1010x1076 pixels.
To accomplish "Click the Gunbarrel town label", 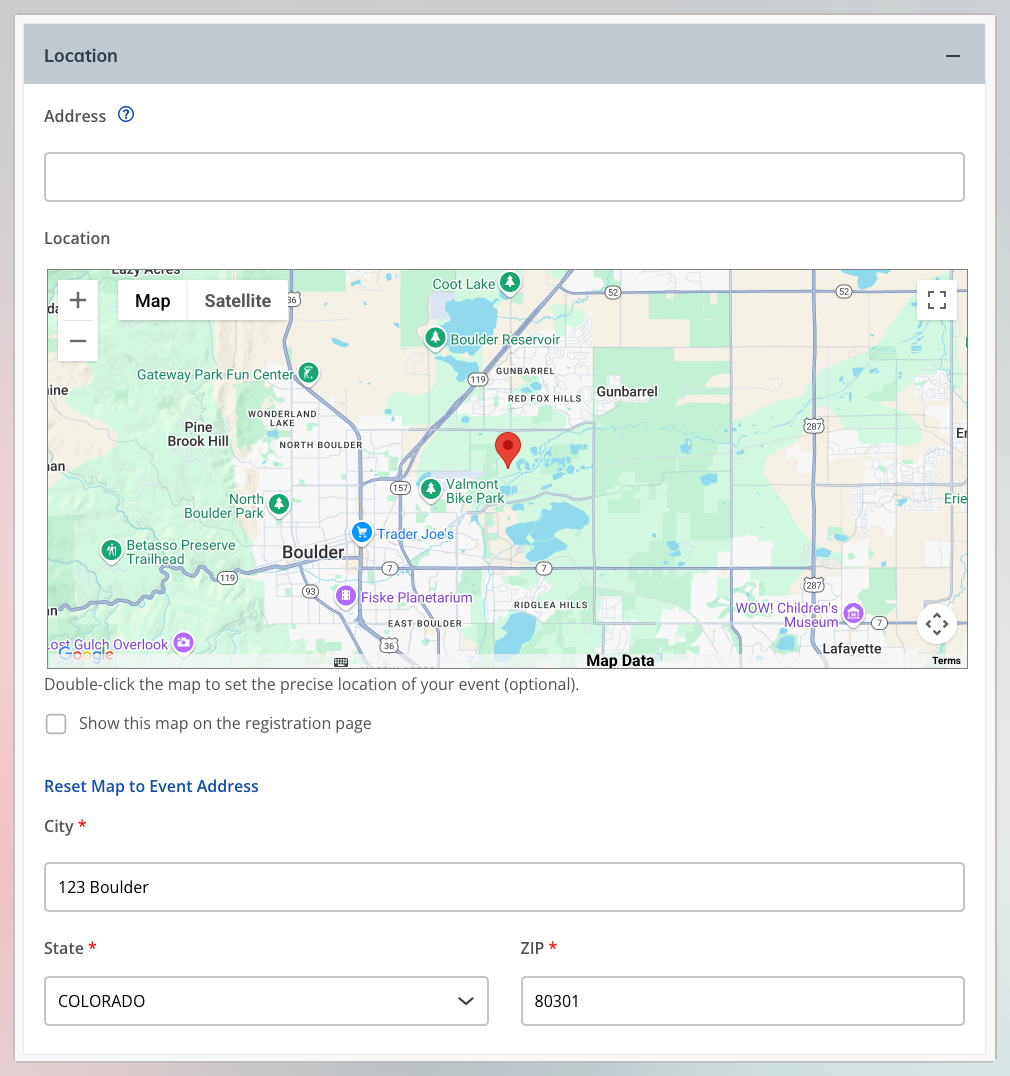I will [x=627, y=392].
